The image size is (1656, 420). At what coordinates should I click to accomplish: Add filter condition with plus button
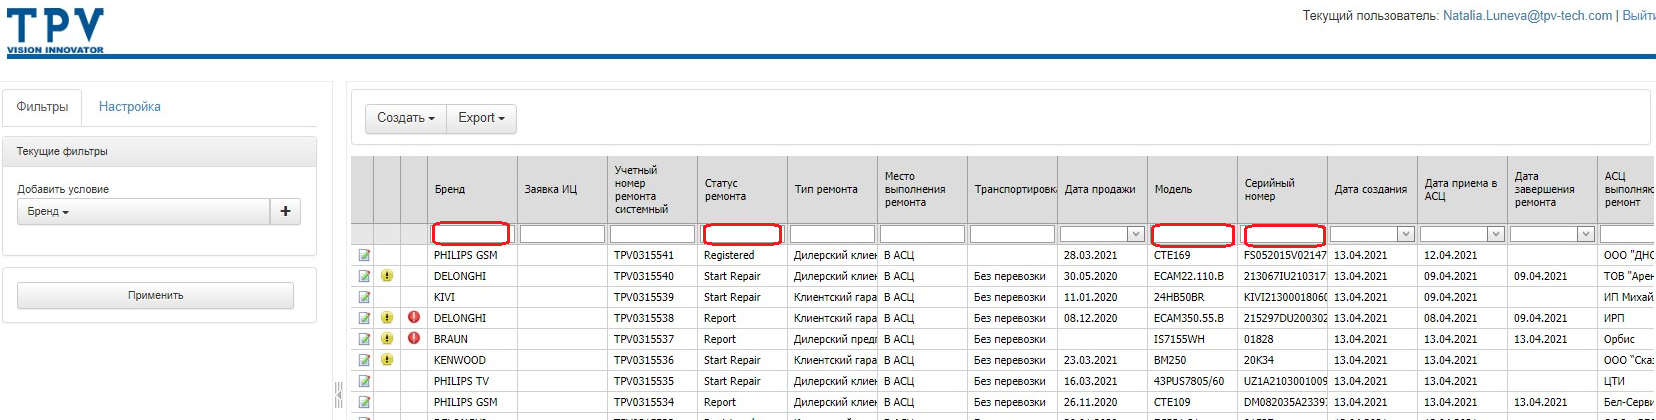[x=285, y=211]
